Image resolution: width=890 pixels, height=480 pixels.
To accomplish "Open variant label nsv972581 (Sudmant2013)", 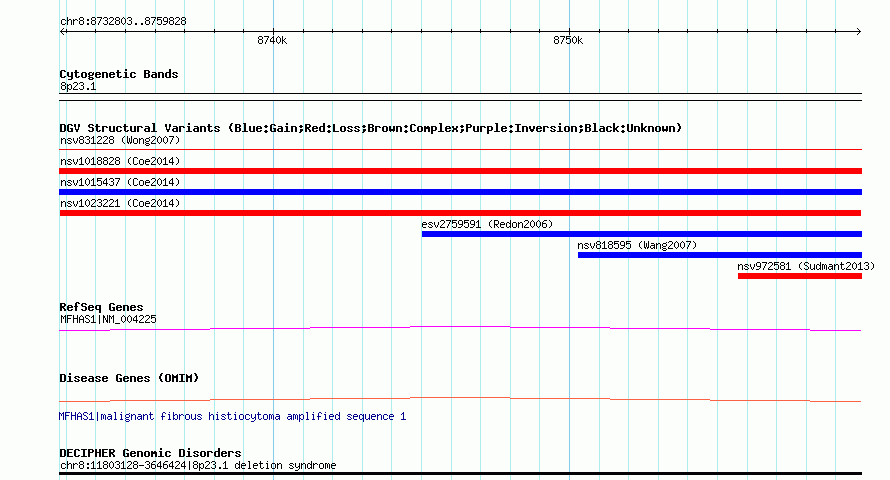I will pos(806,266).
